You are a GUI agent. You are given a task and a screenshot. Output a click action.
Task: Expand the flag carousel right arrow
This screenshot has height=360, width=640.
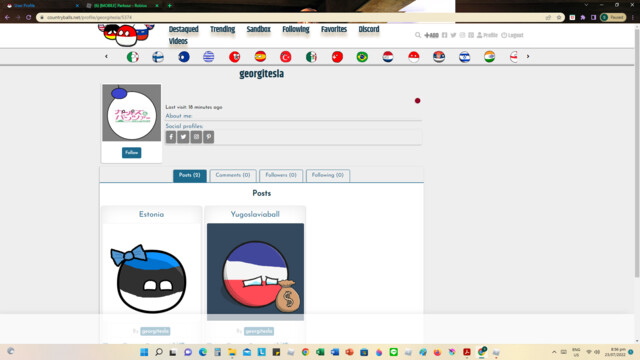point(528,56)
